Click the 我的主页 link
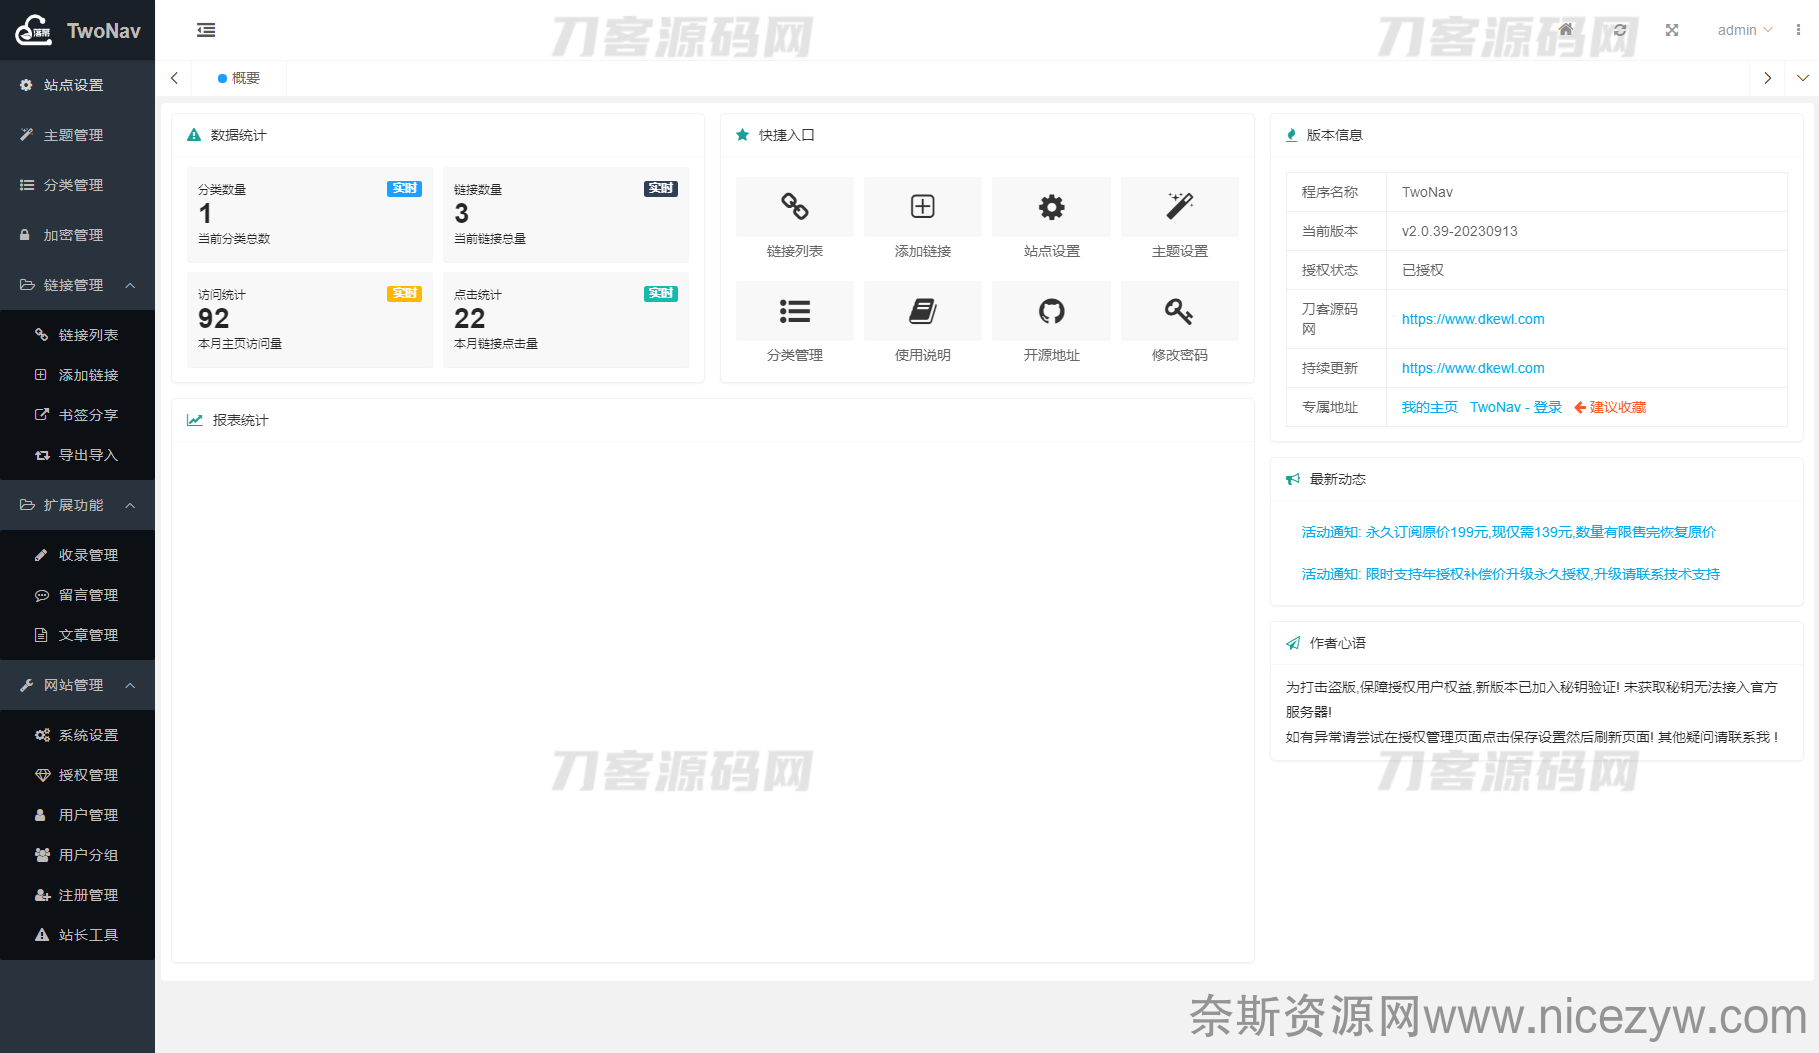1819x1053 pixels. pos(1429,407)
